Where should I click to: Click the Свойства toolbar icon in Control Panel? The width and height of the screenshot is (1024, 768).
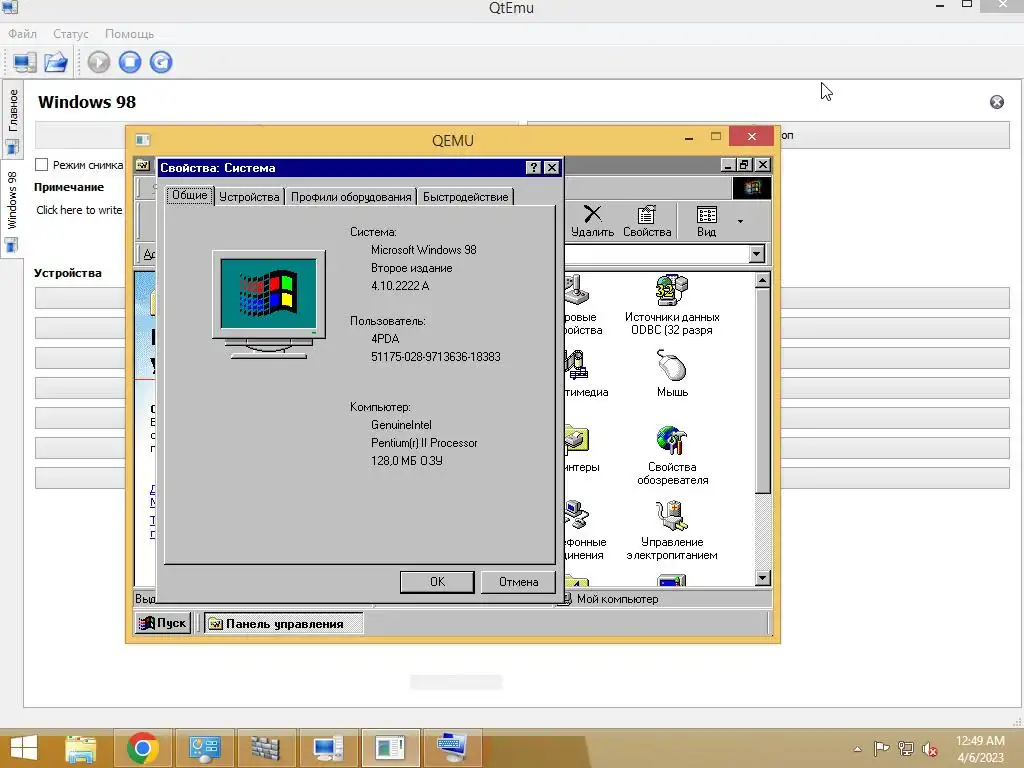pyautogui.click(x=647, y=221)
